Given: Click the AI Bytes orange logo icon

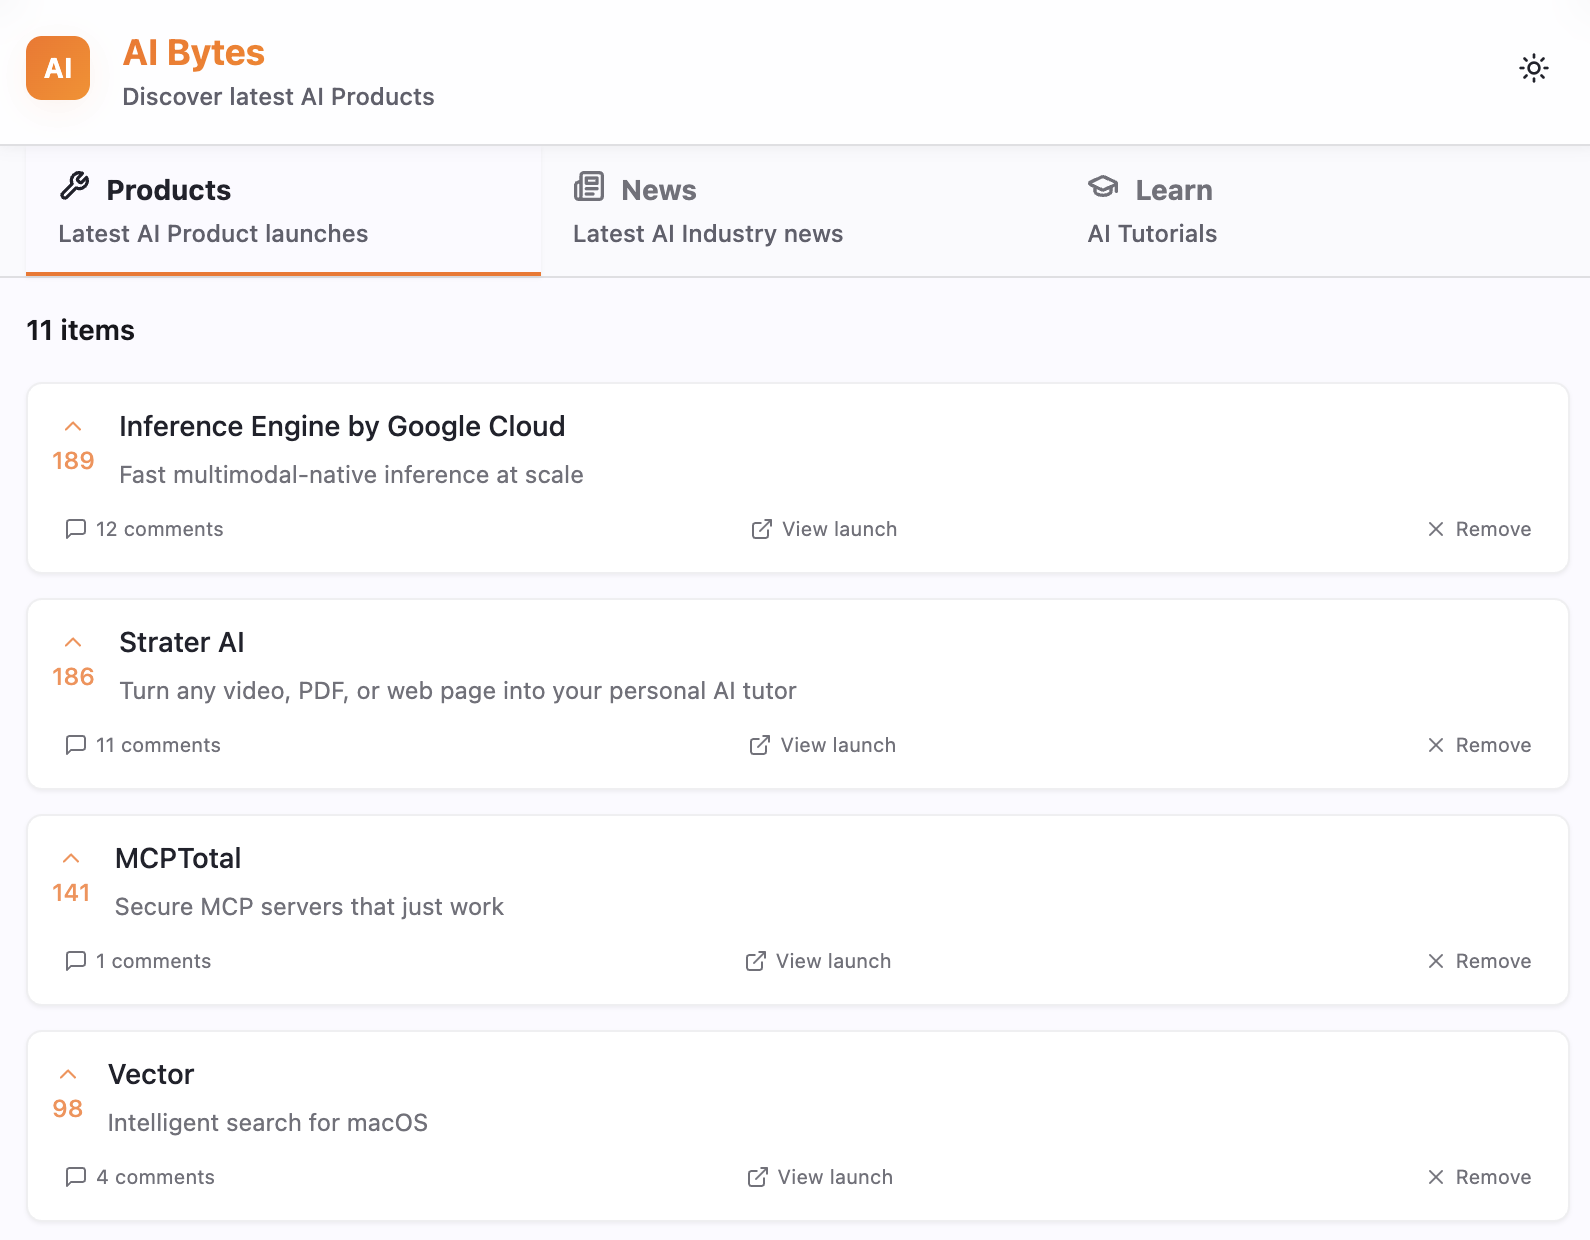Looking at the screenshot, I should [58, 68].
